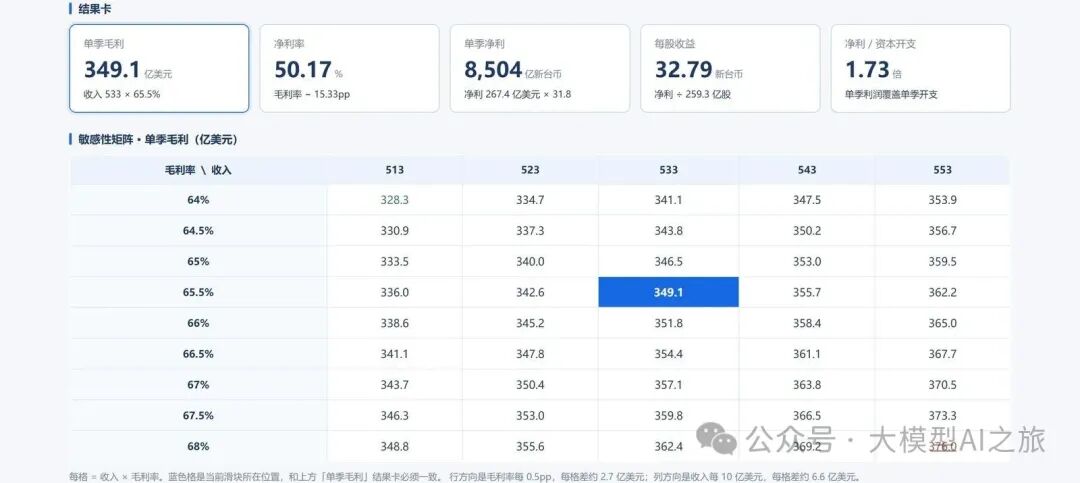1080x483 pixels.
Task: Select the 每股收益 32.79 result card
Action: click(x=730, y=68)
